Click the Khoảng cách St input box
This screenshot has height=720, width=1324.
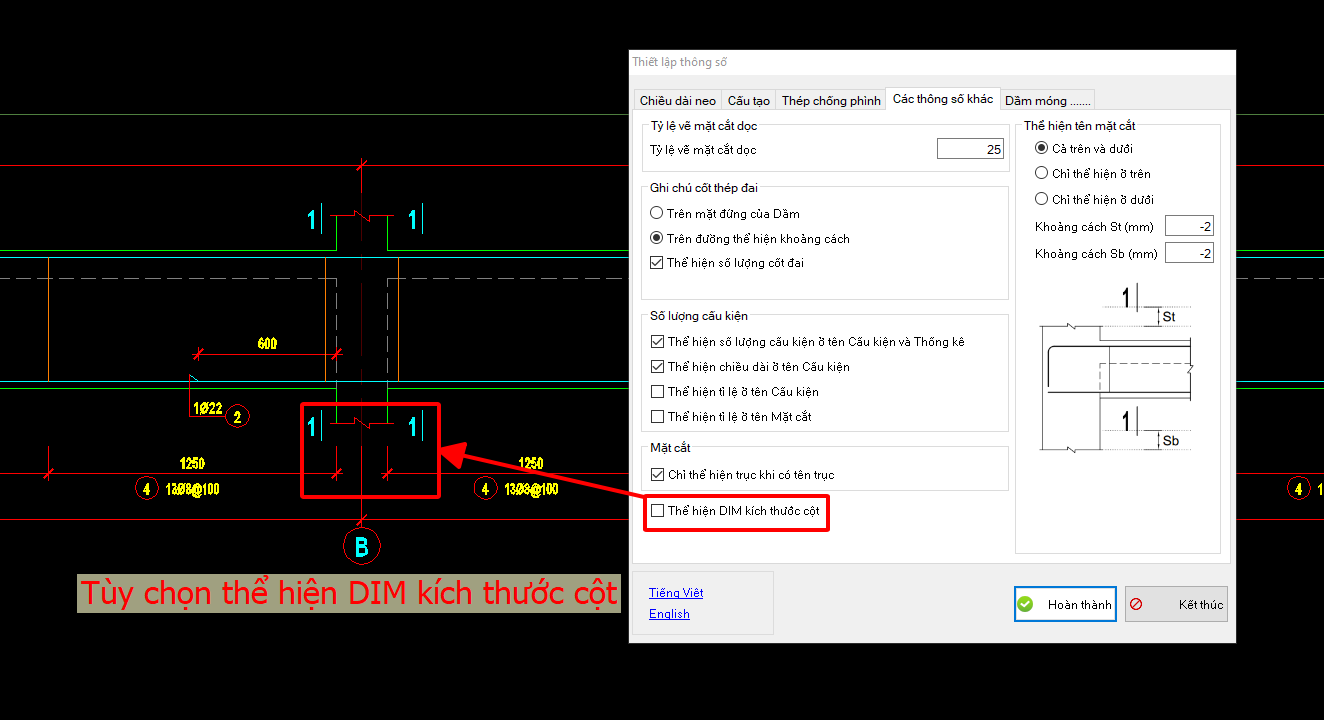1189,227
